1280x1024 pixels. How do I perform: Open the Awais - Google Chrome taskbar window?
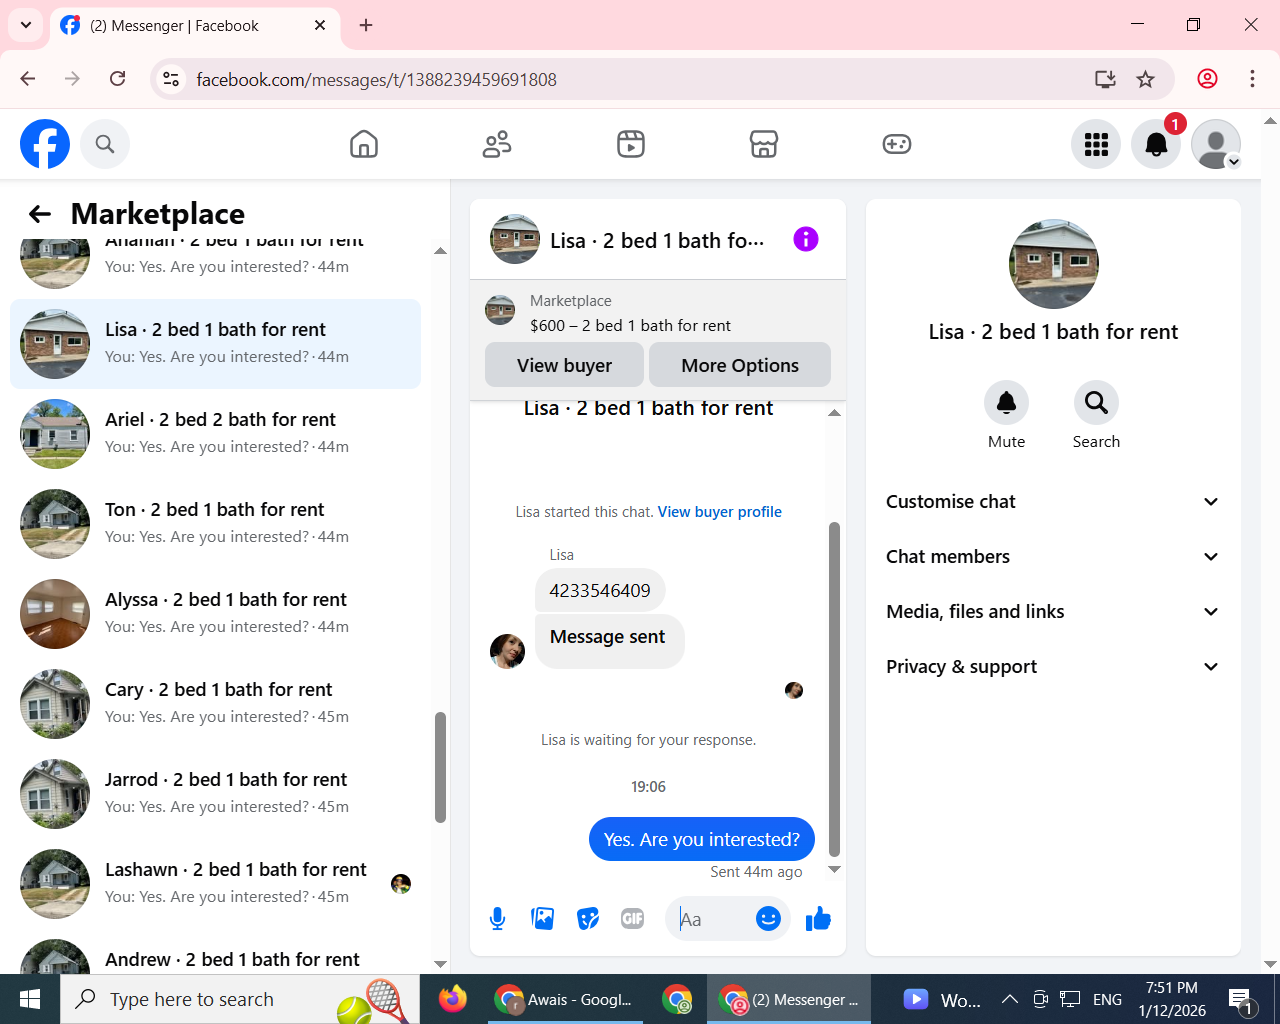click(565, 999)
